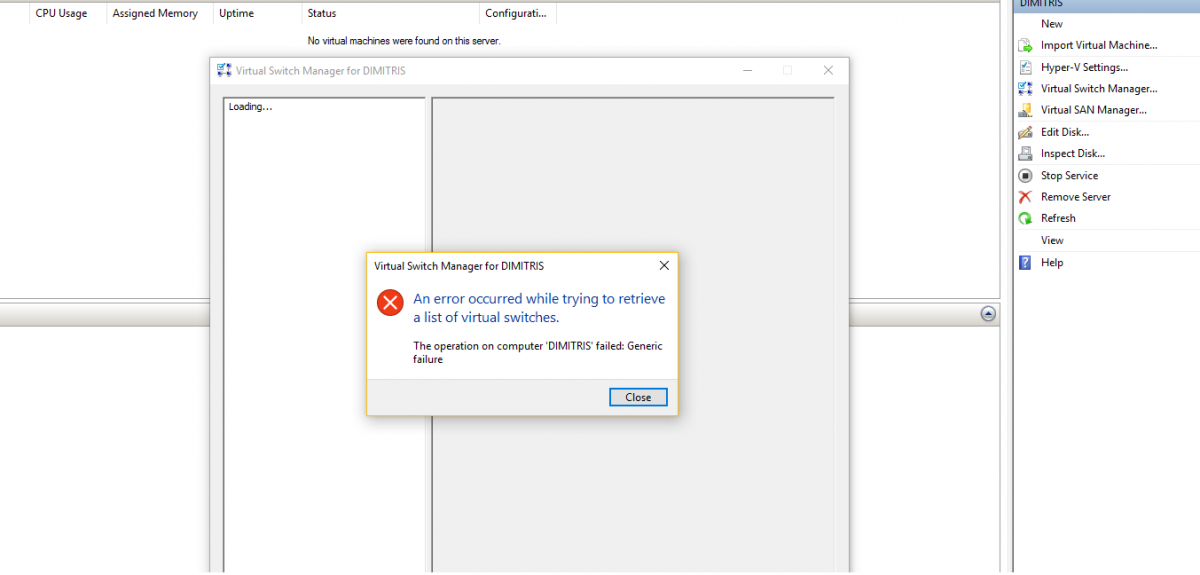The height and width of the screenshot is (575, 1200).
Task: Click the red error icon in dialog
Action: (x=390, y=302)
